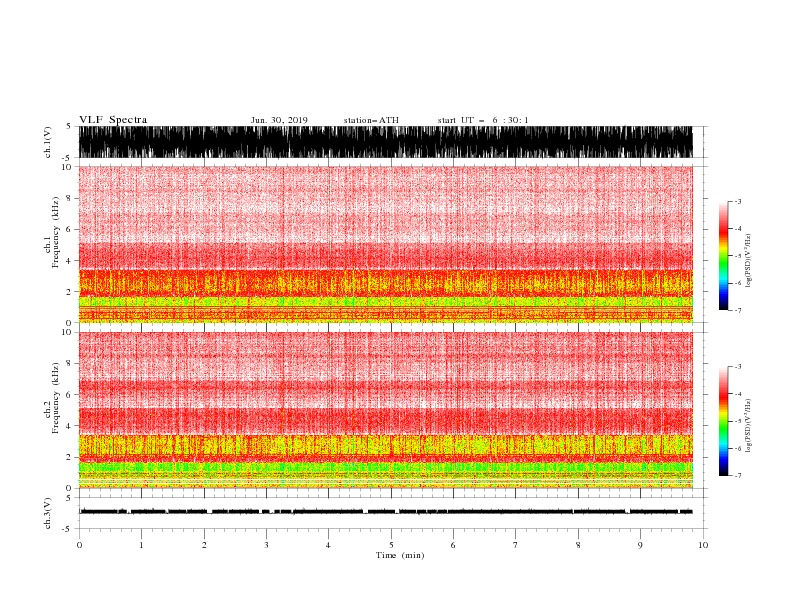Screen dimensions: 792x612
Task: Click inside the ch.1 spectrogram panel
Action: point(386,244)
